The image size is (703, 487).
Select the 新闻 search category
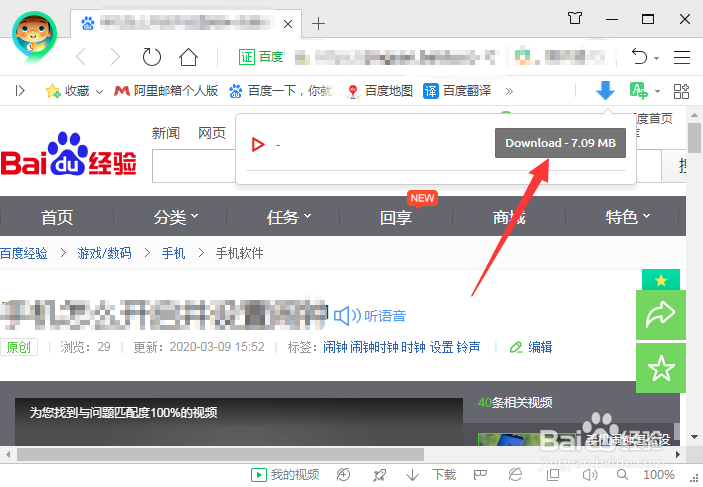click(165, 133)
